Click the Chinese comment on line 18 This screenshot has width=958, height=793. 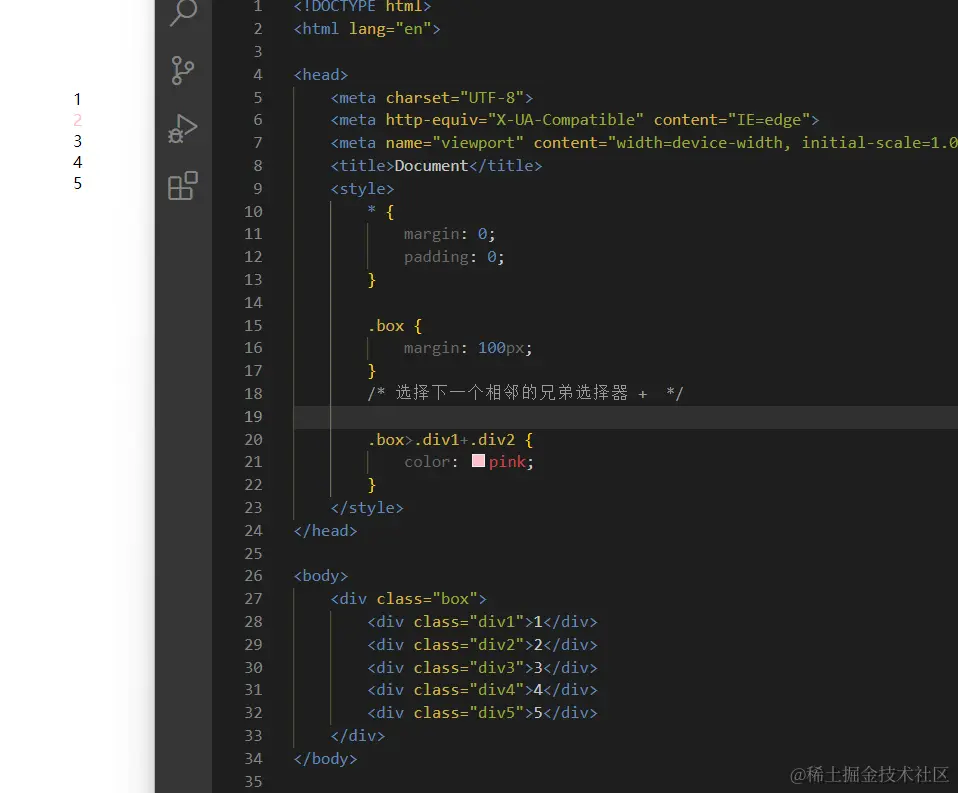pyautogui.click(x=525, y=393)
